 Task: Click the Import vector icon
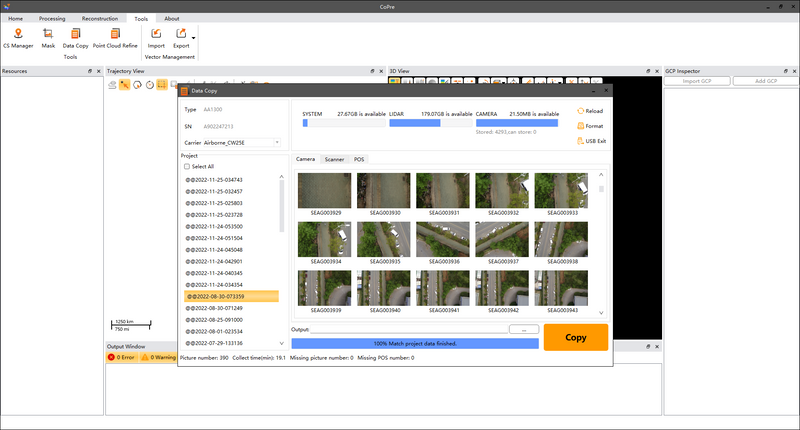(156, 34)
